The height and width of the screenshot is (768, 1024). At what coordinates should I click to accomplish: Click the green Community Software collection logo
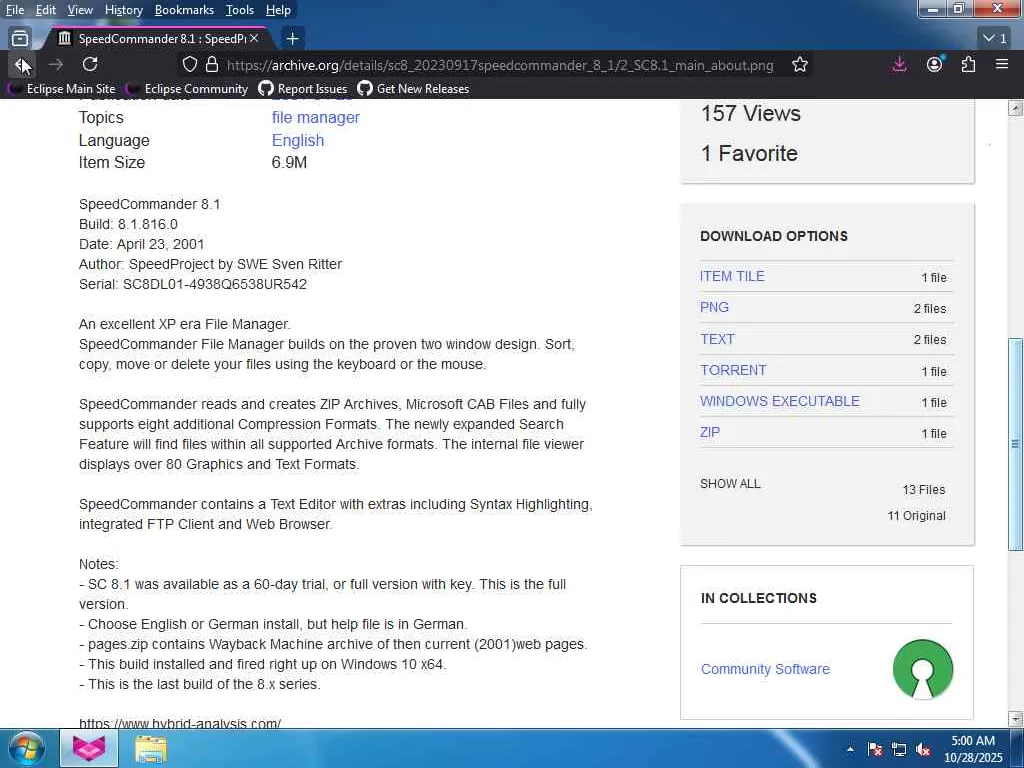(923, 669)
